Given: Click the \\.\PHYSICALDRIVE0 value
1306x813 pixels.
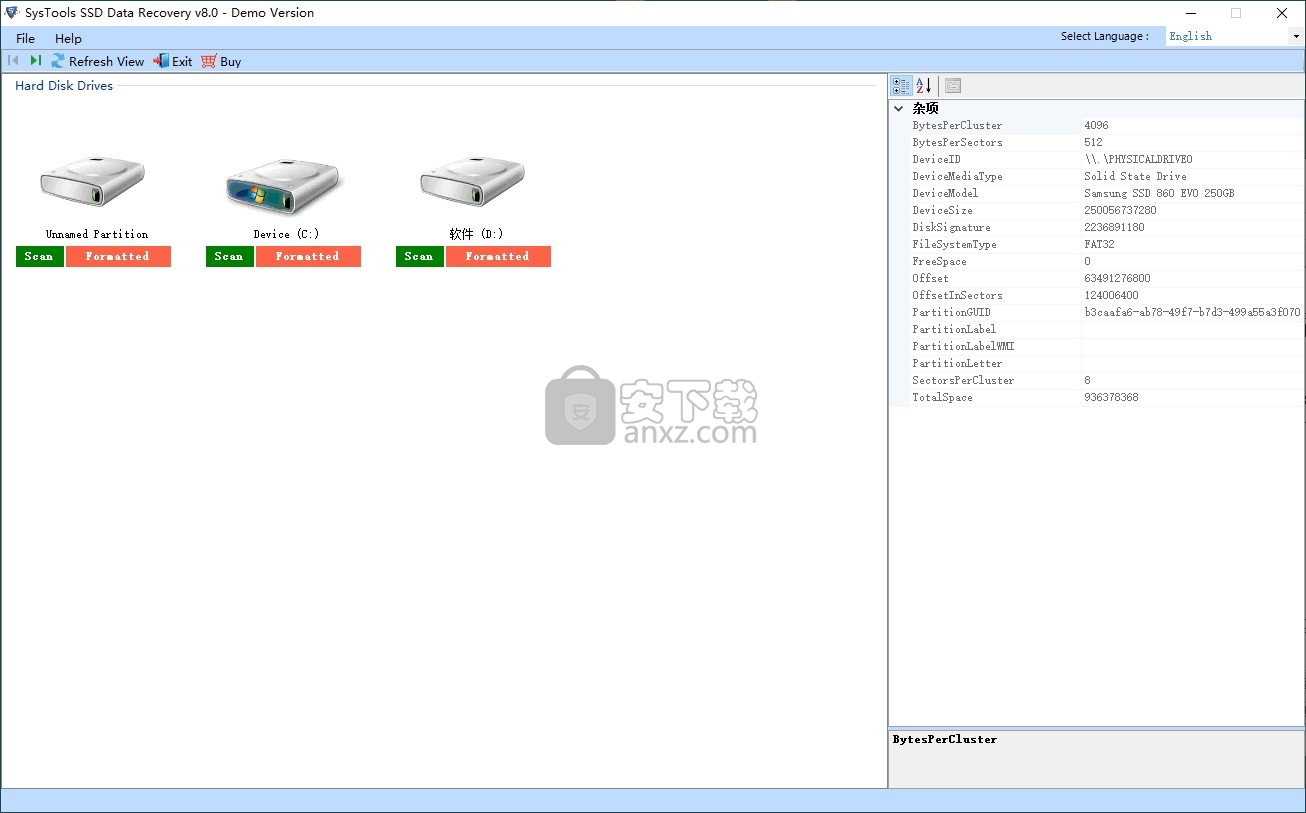Looking at the screenshot, I should [x=1138, y=160].
